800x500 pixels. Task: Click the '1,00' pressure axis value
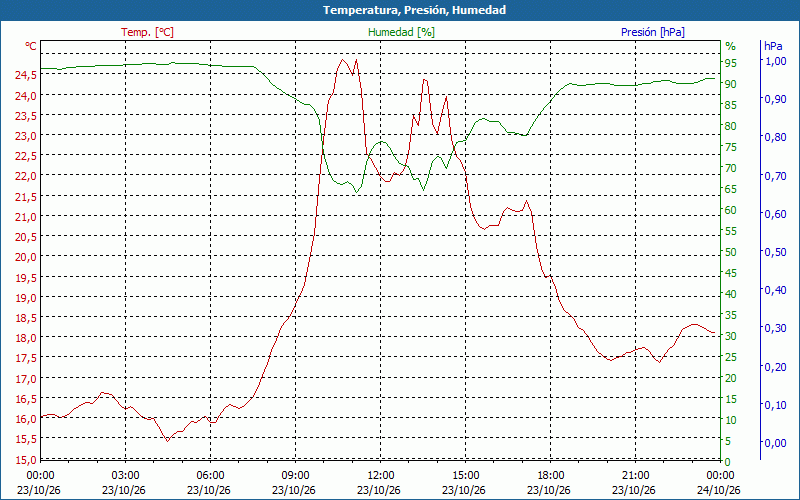click(x=776, y=61)
